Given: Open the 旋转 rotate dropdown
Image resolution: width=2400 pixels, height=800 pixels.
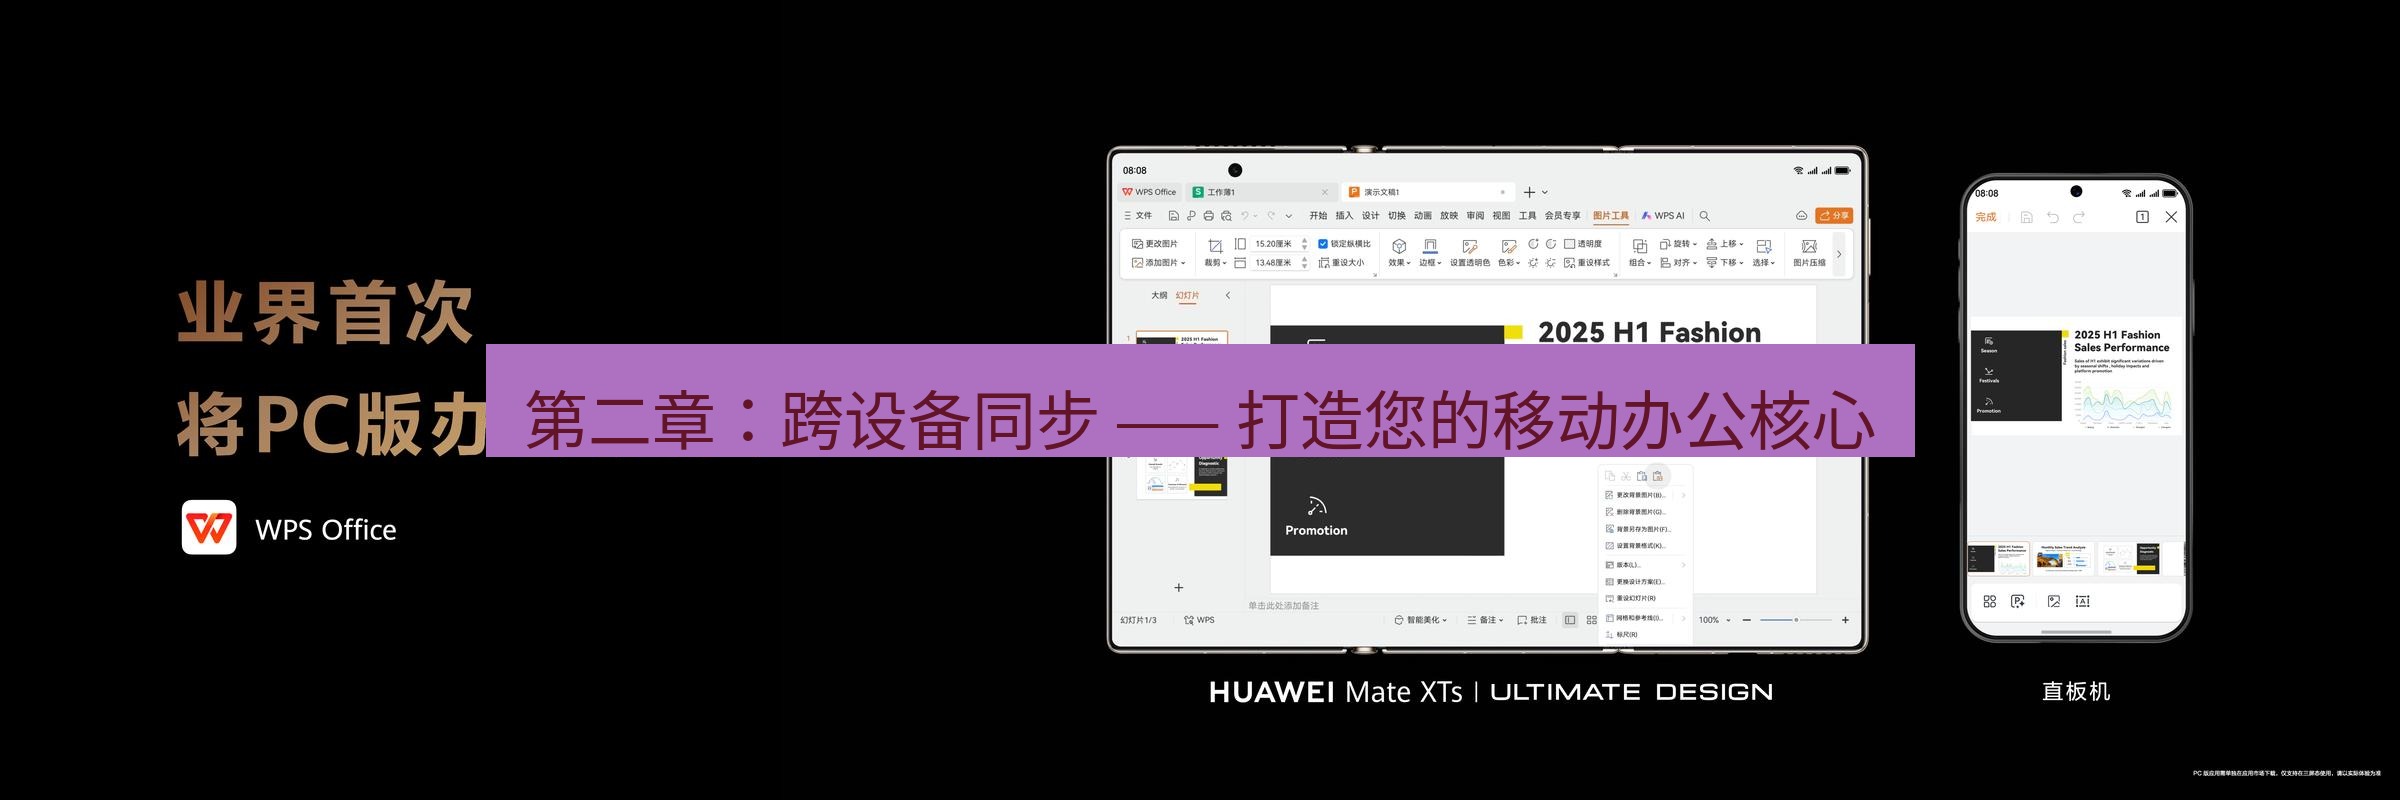Looking at the screenshot, I should 1678,244.
